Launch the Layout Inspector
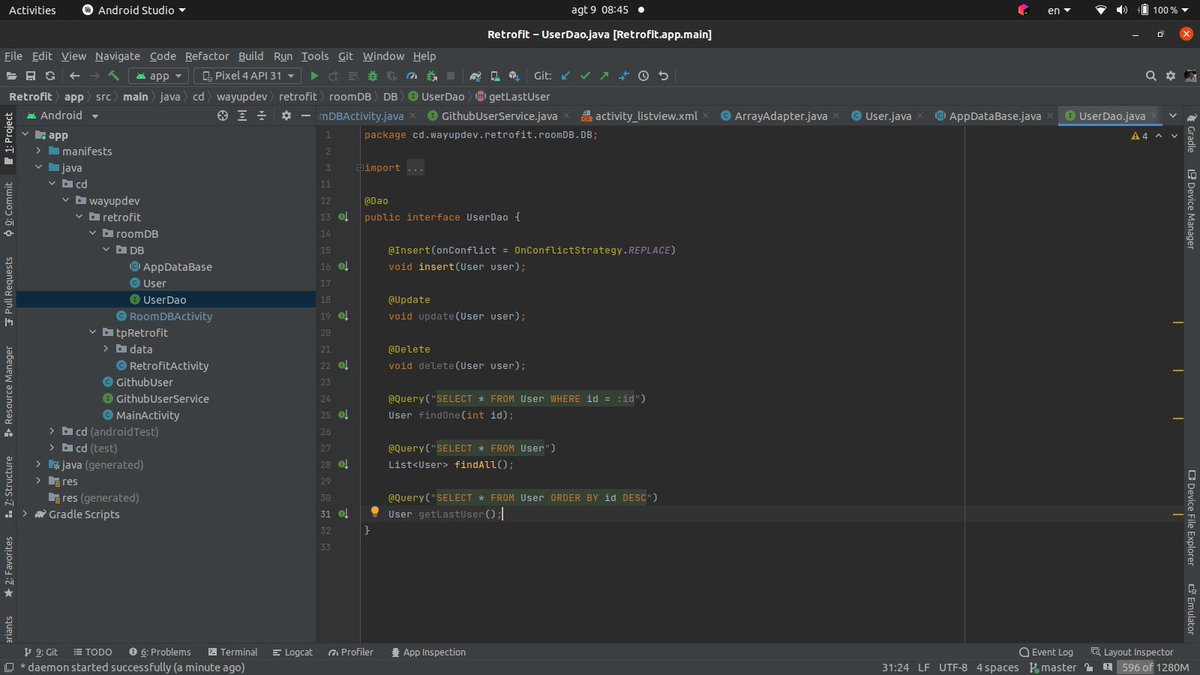 point(1131,651)
